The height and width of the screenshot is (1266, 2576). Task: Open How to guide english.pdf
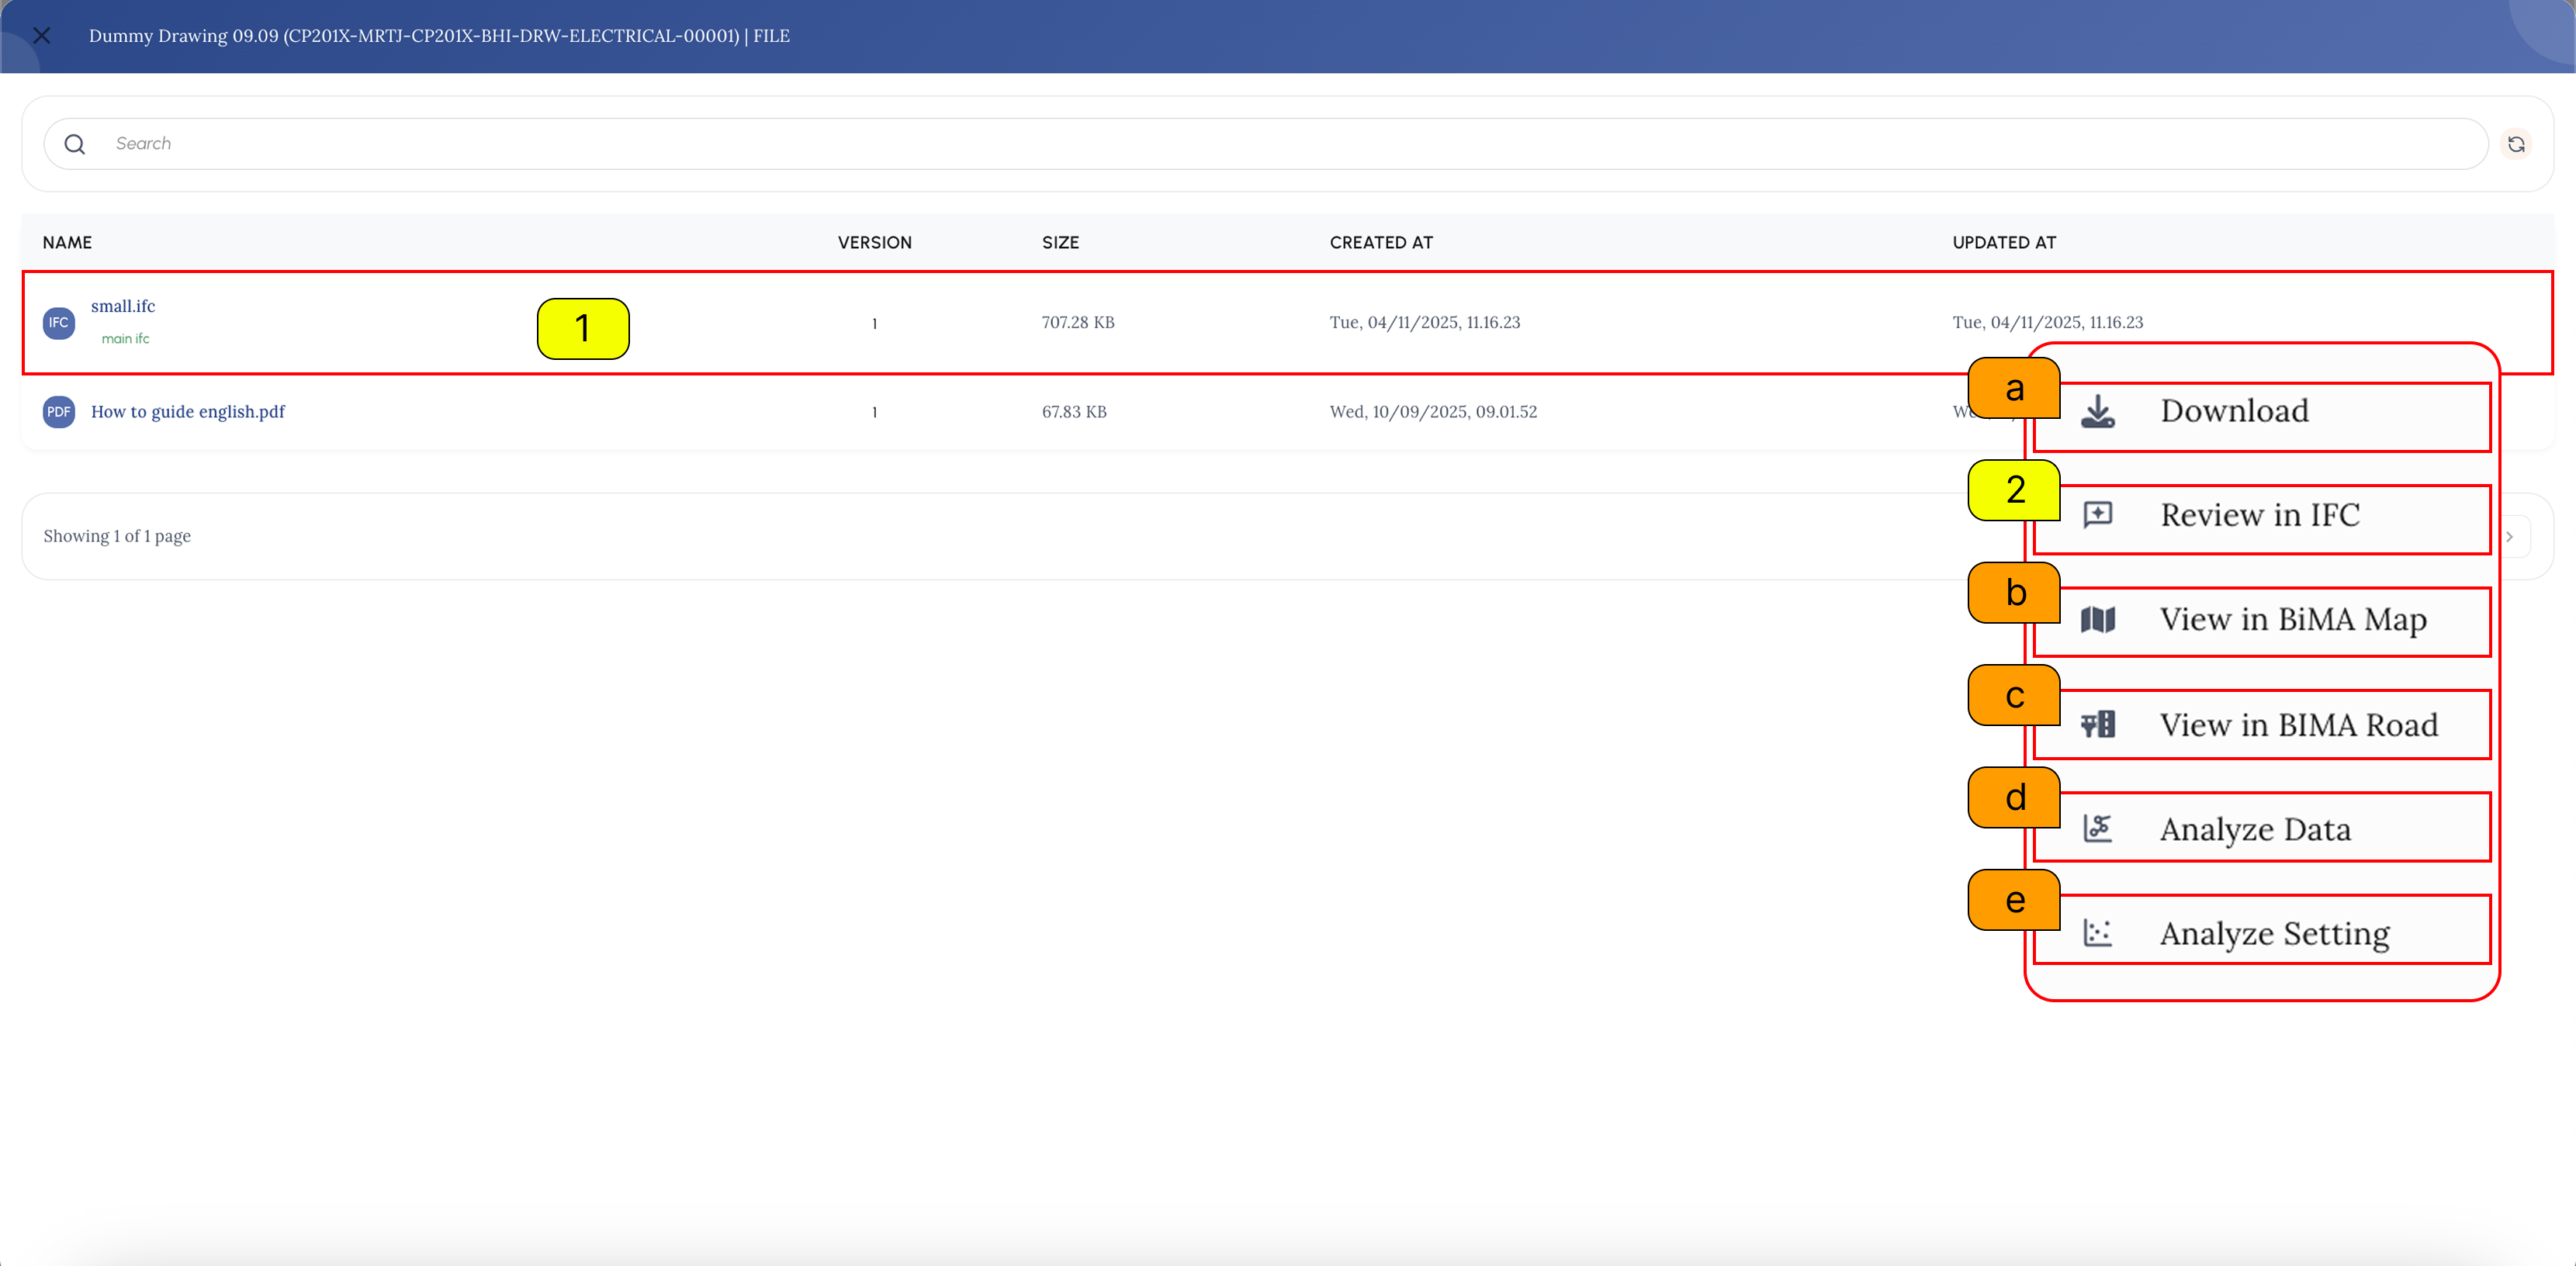[x=188, y=412]
